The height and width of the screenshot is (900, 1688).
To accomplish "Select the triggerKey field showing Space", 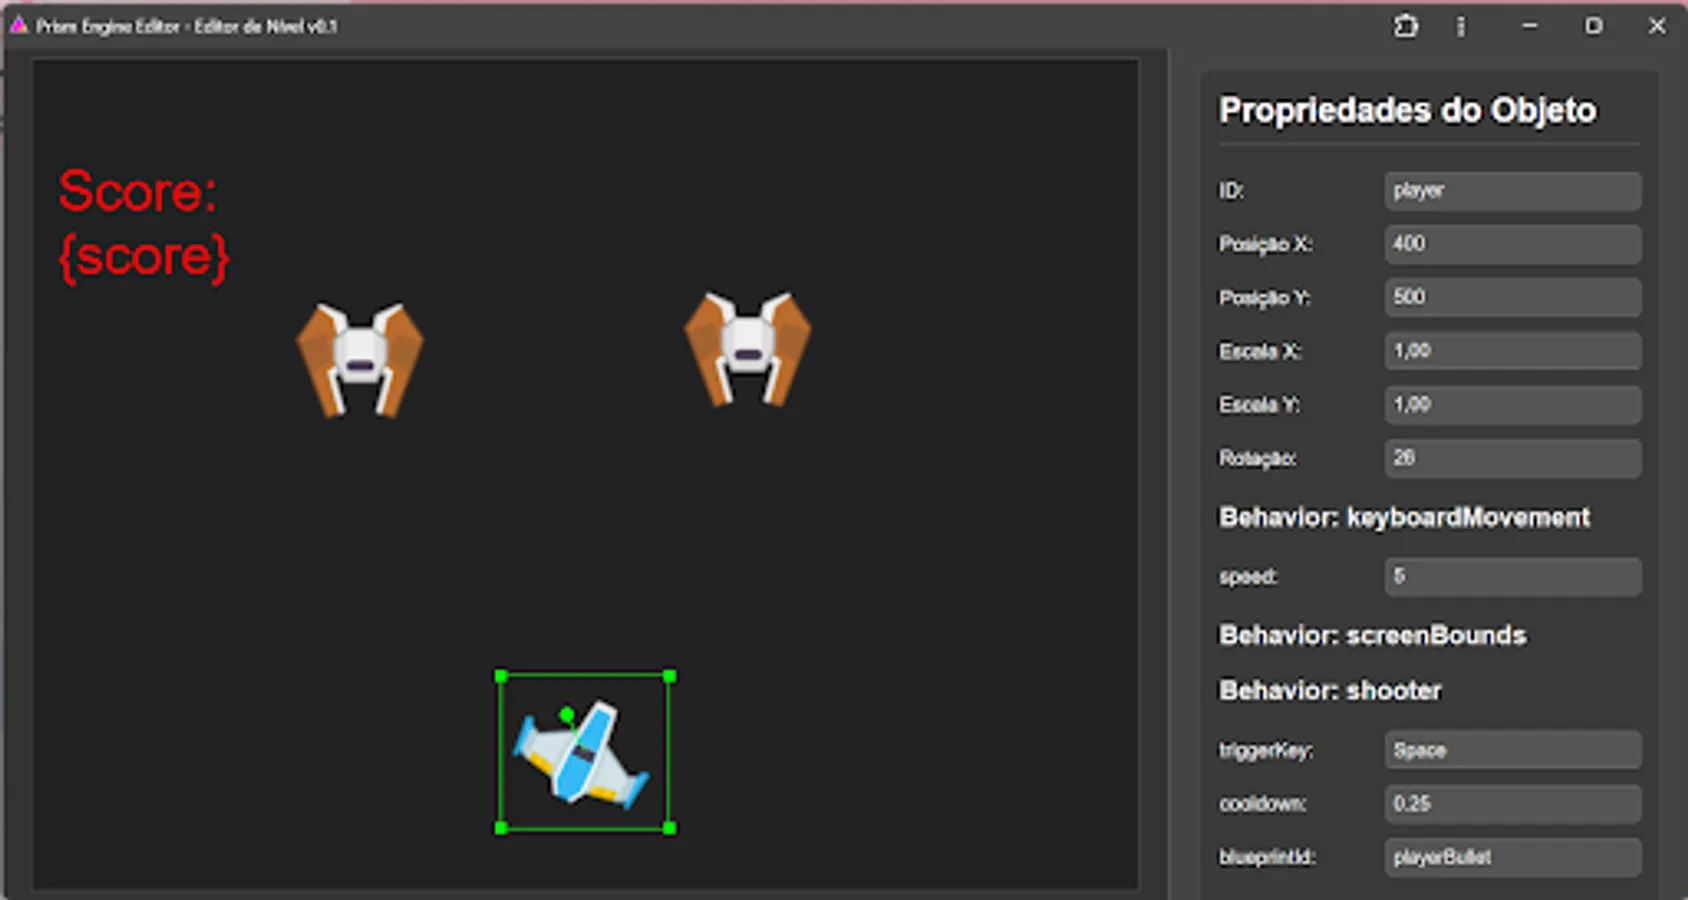I will click(x=1511, y=749).
